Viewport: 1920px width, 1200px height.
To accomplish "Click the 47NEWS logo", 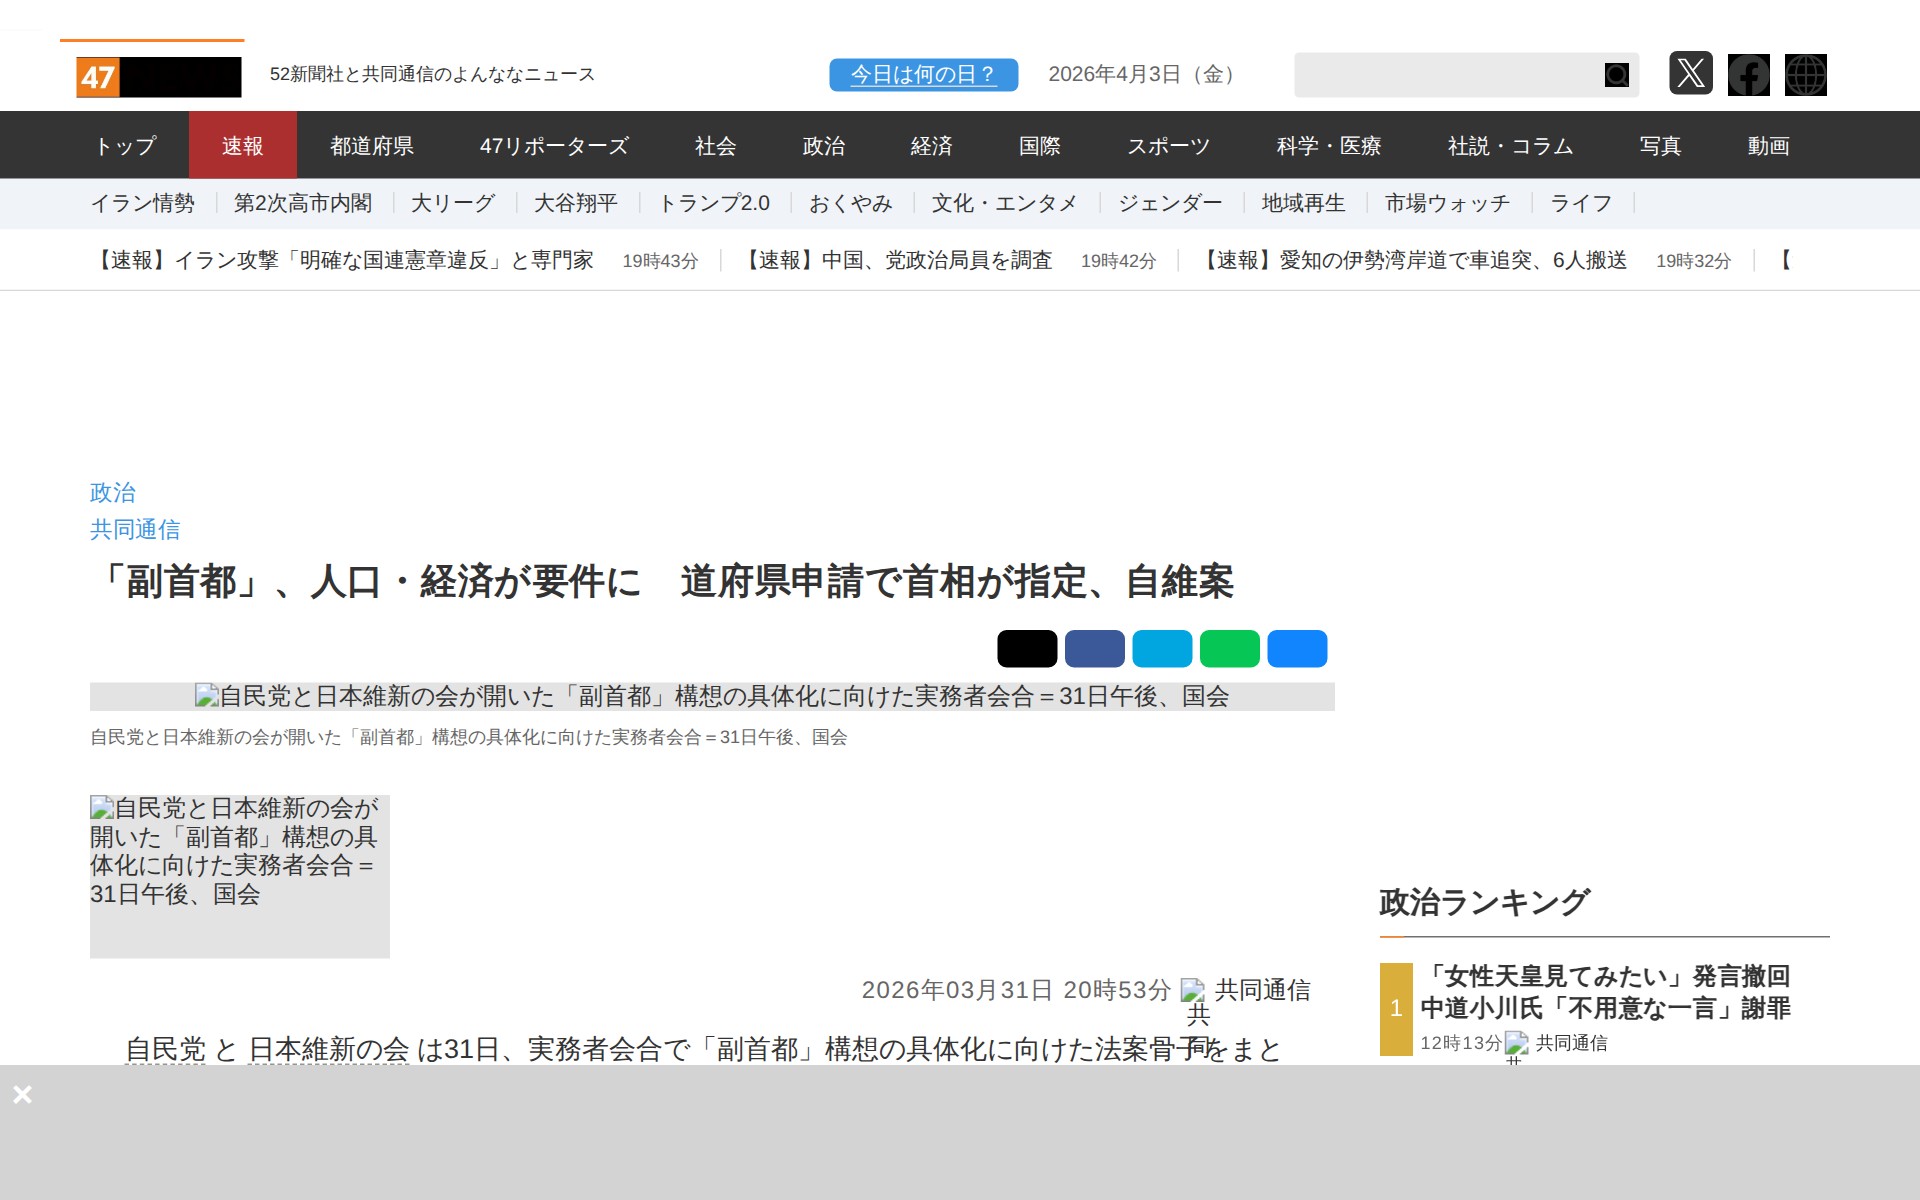I will click(x=158, y=77).
